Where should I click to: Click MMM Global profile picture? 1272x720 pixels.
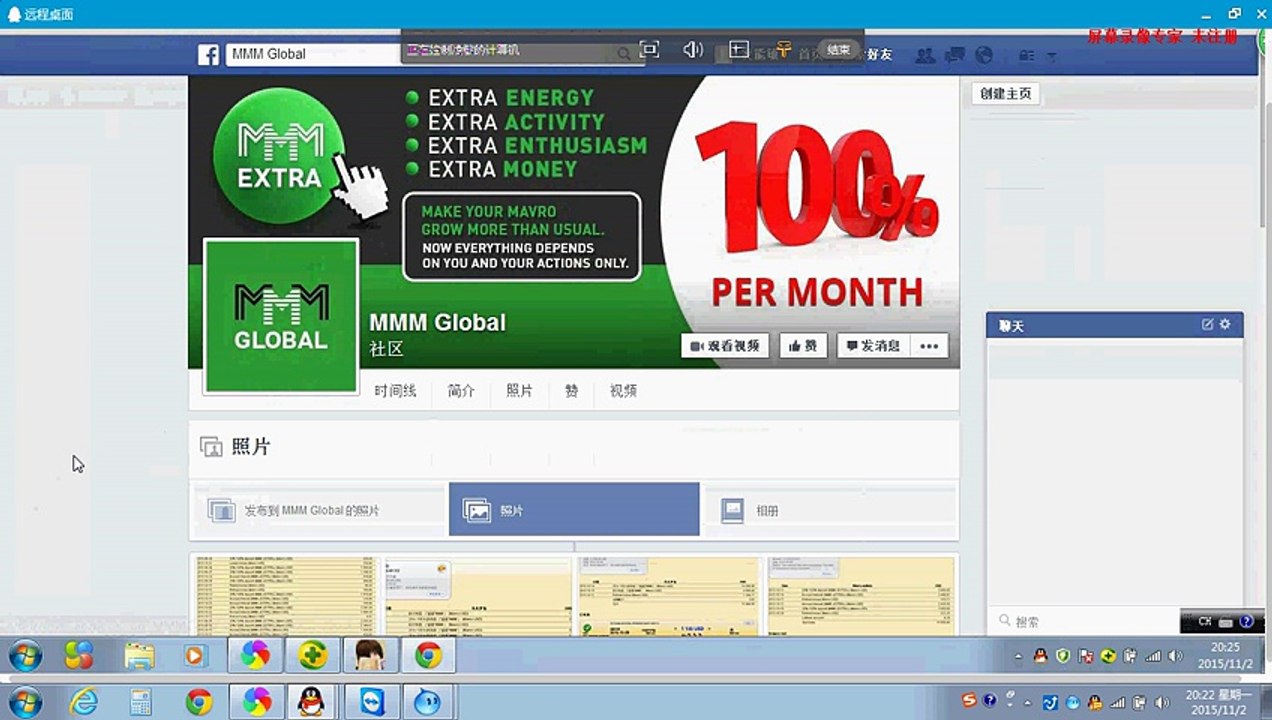coord(281,316)
